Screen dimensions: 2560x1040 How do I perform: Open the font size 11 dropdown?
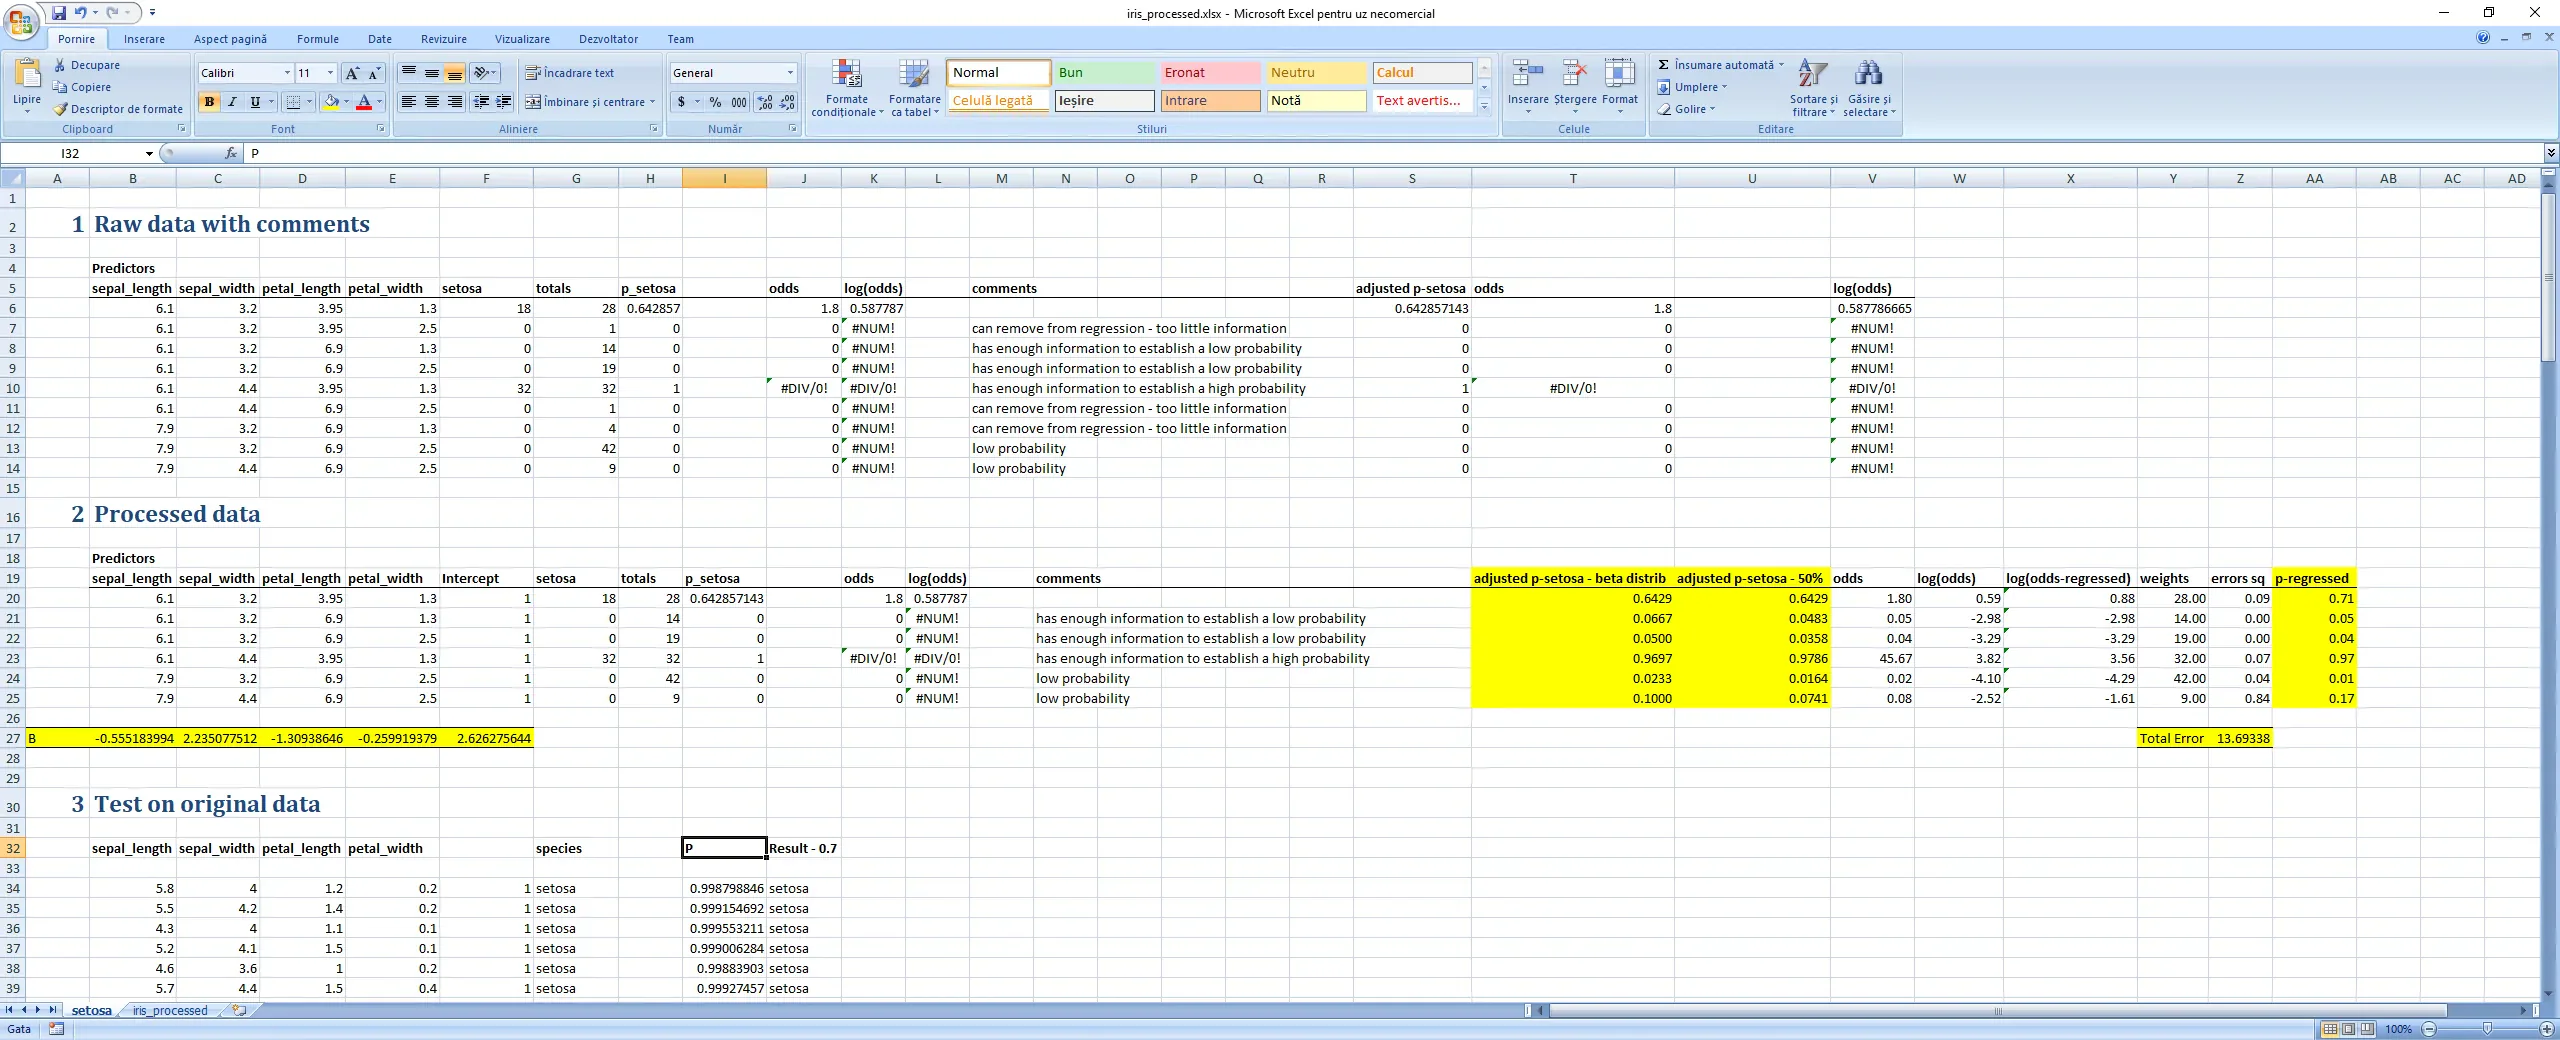point(331,73)
